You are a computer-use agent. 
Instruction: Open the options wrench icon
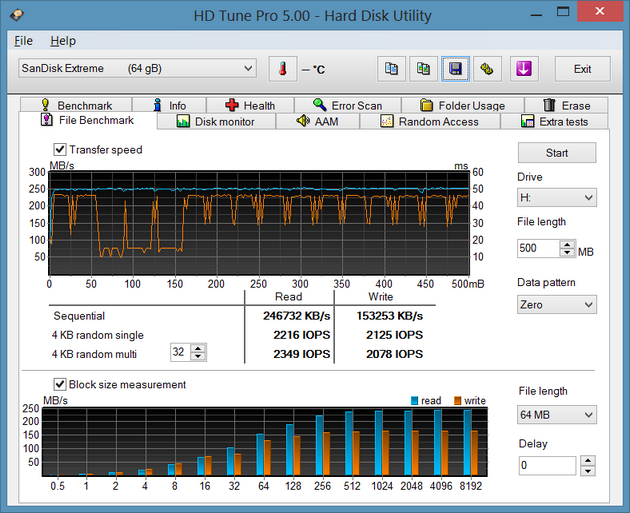click(x=487, y=69)
